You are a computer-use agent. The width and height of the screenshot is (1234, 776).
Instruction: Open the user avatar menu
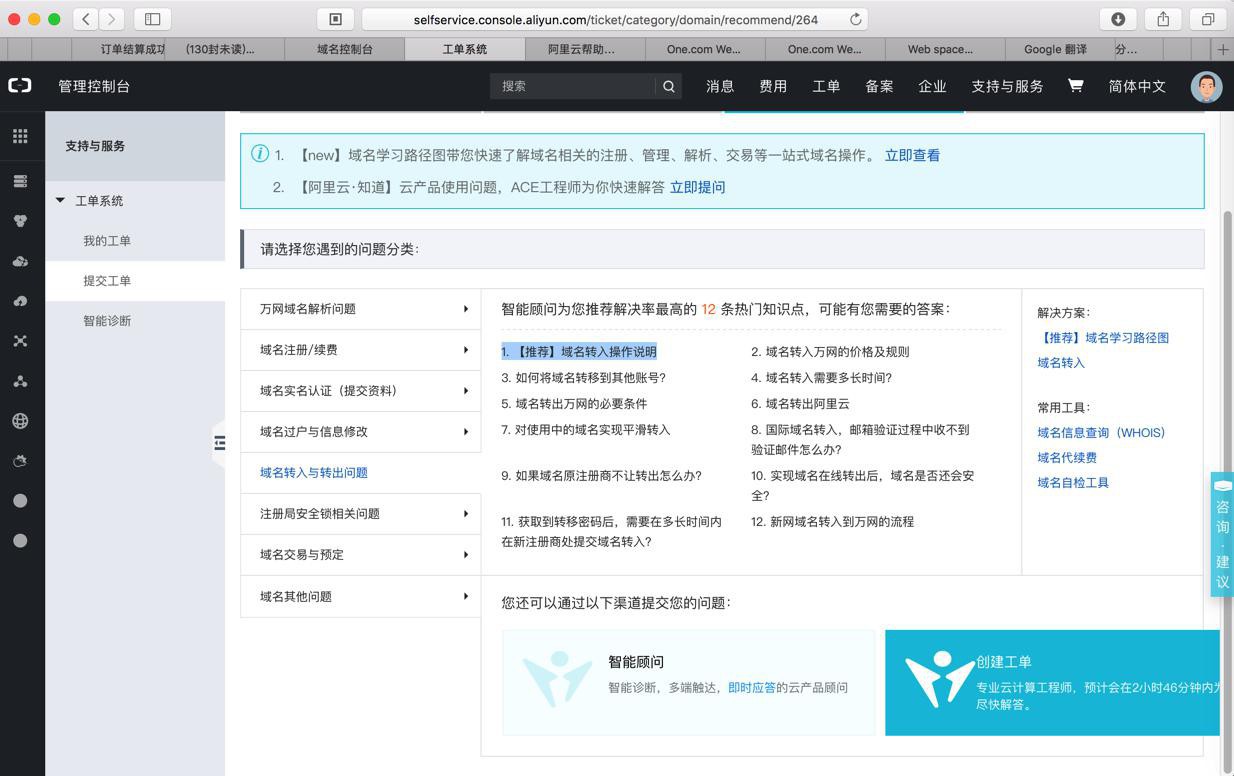[x=1207, y=86]
